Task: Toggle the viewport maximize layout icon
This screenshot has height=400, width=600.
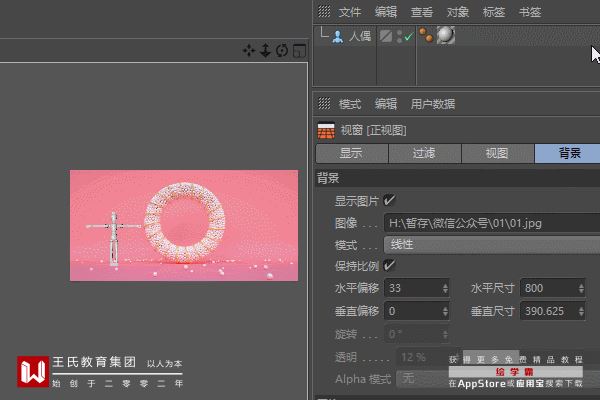Action: pos(299,51)
